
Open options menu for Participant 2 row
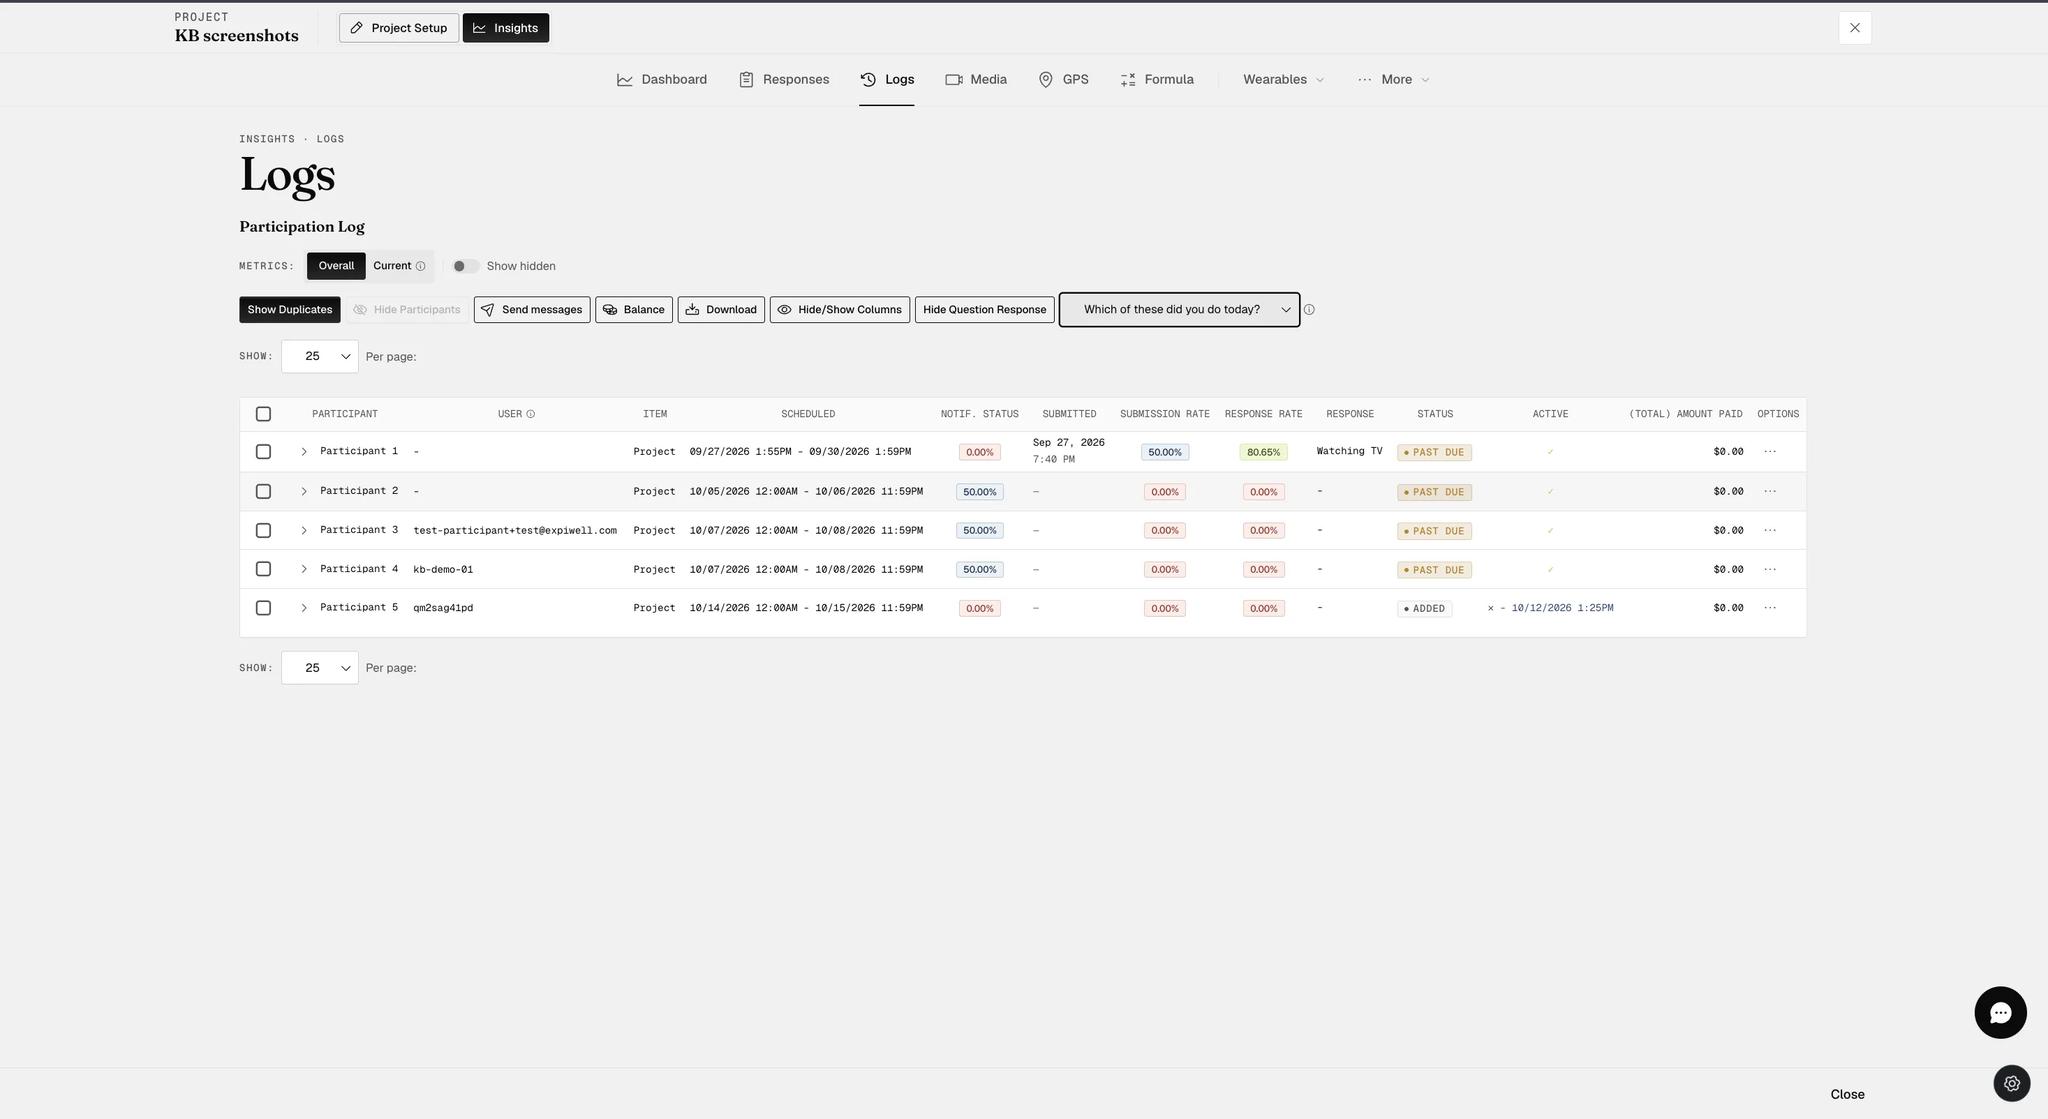[1770, 491]
